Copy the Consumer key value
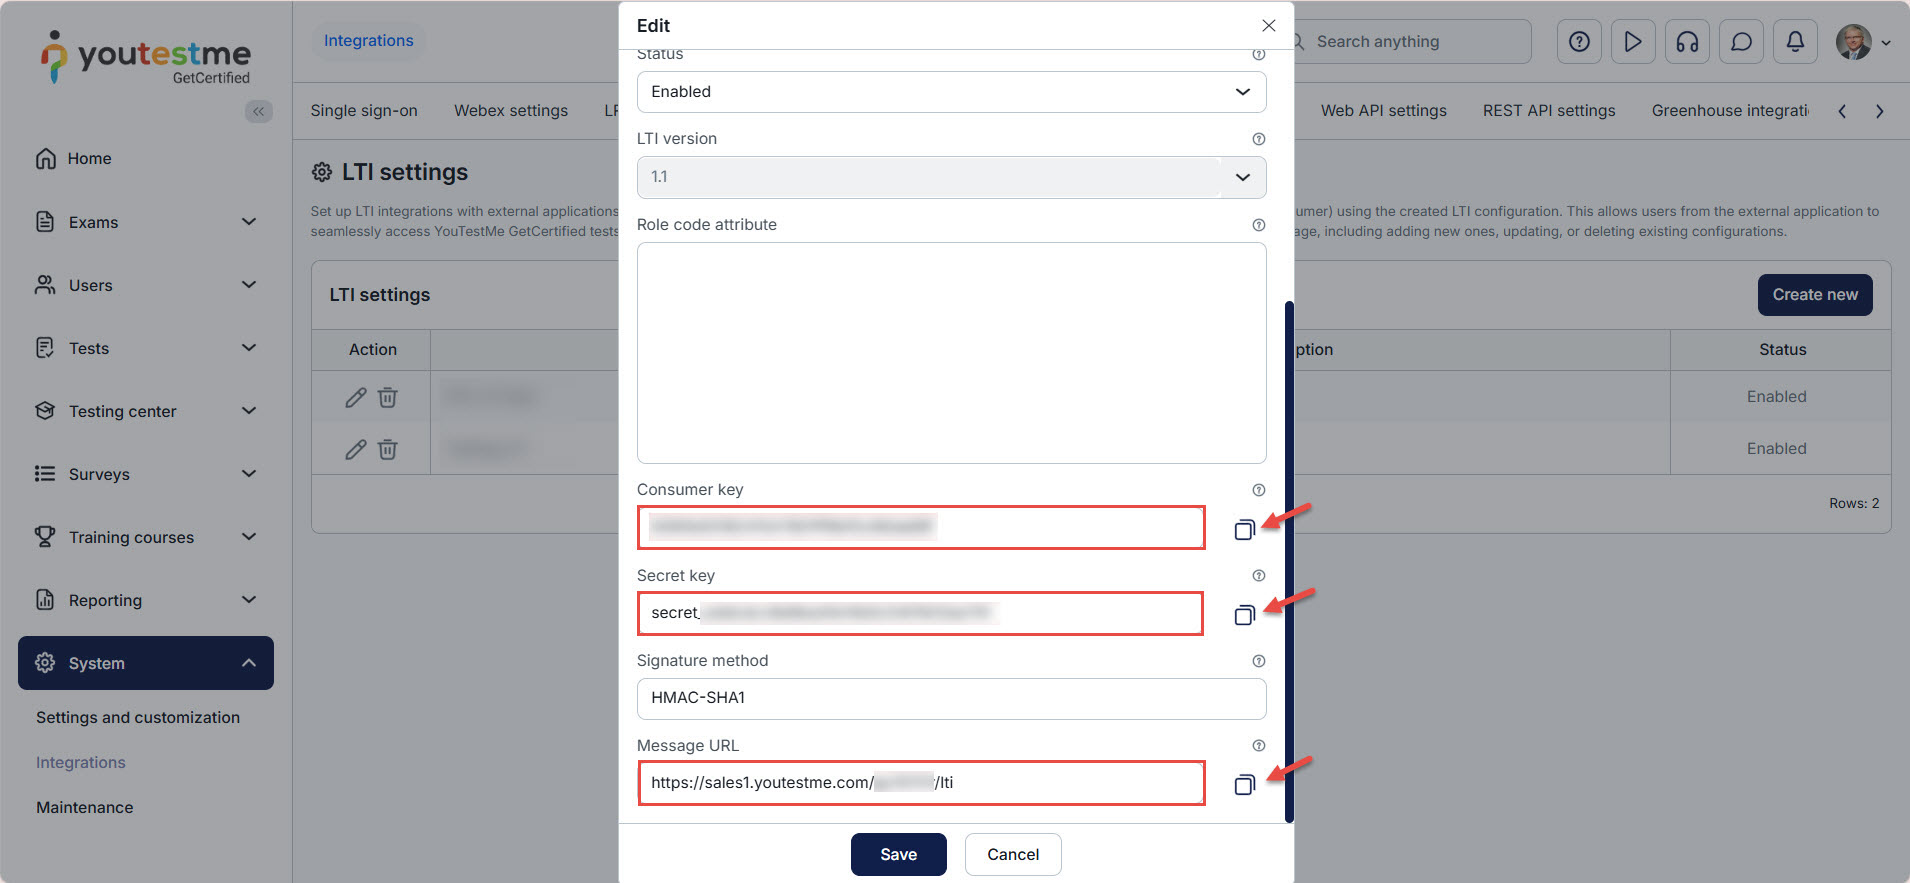This screenshot has height=883, width=1910. tap(1244, 530)
